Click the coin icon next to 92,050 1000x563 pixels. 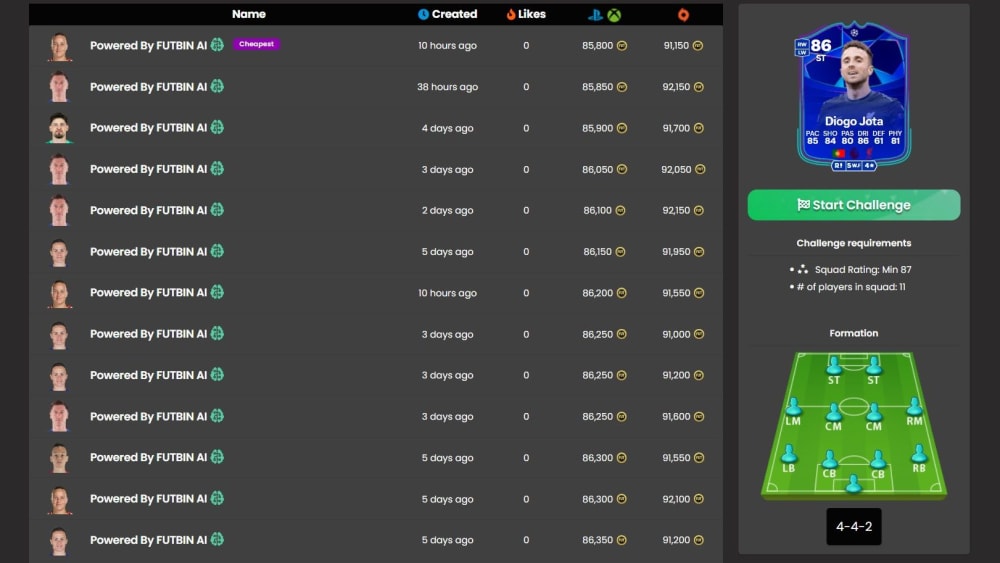pos(700,170)
